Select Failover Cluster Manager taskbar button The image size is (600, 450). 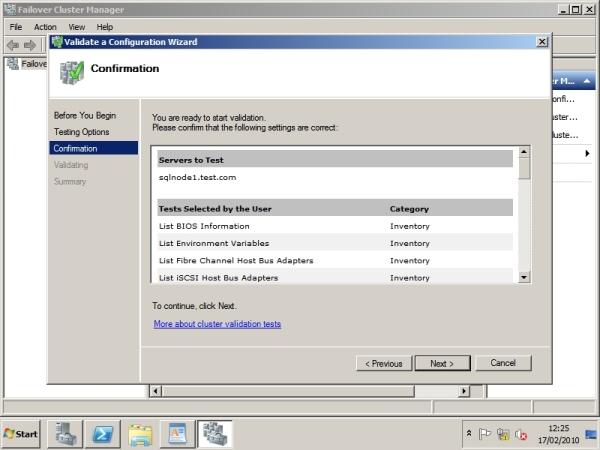(x=215, y=434)
